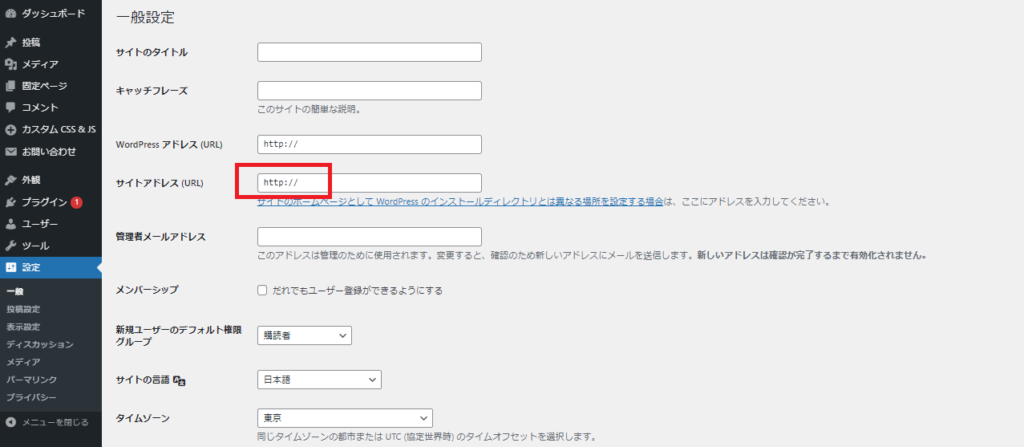Viewport: 1024px width, 447px height.
Task: Open the timezone dropdown showing 東京
Action: 344,418
